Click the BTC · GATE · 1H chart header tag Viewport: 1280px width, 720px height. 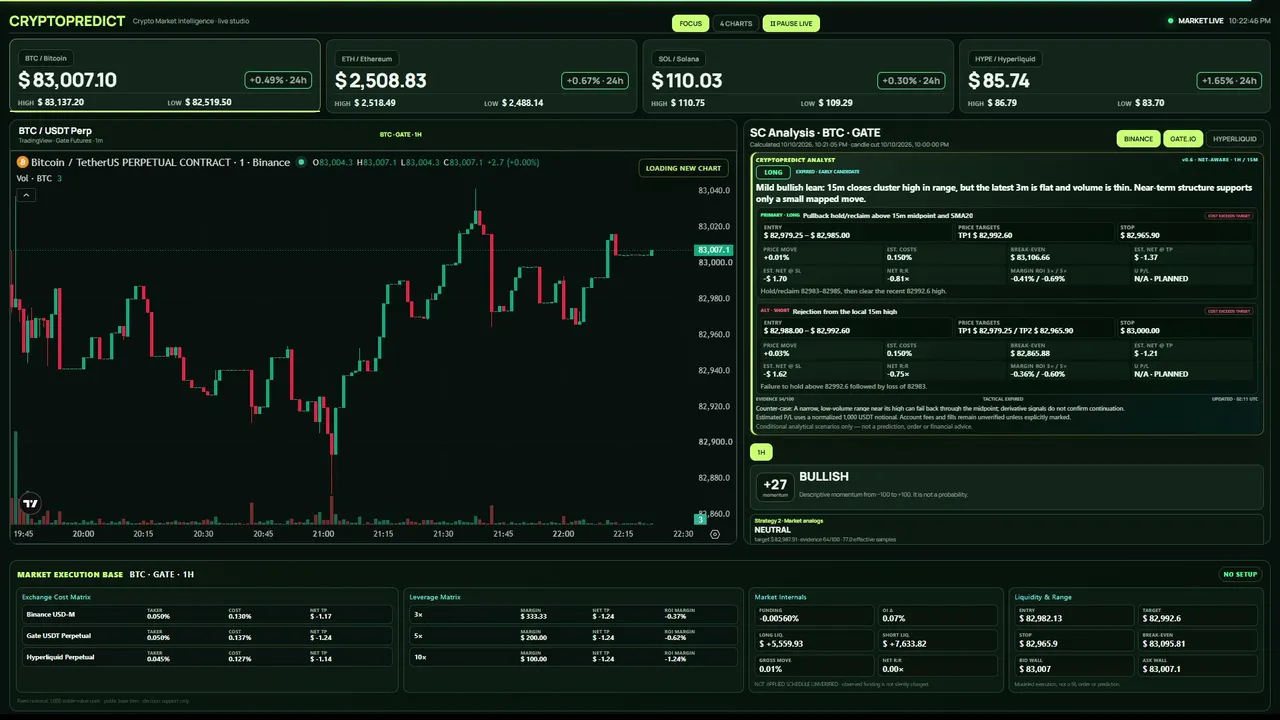tap(401, 134)
